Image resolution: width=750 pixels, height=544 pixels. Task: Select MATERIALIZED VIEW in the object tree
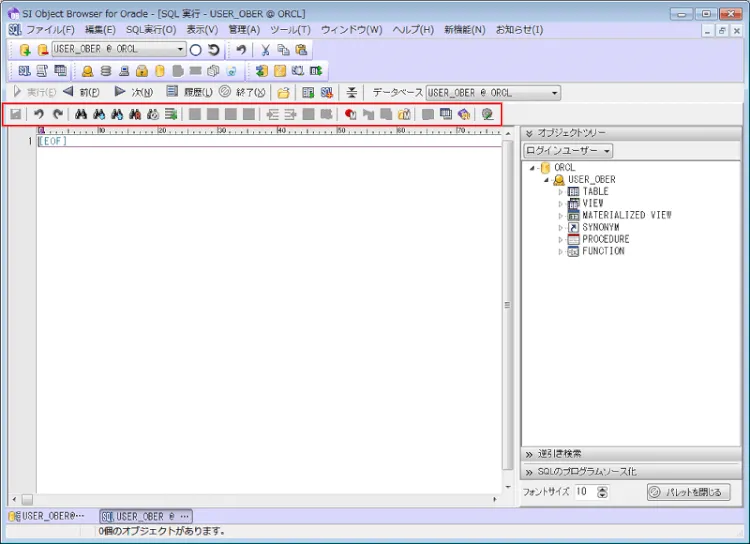point(627,215)
